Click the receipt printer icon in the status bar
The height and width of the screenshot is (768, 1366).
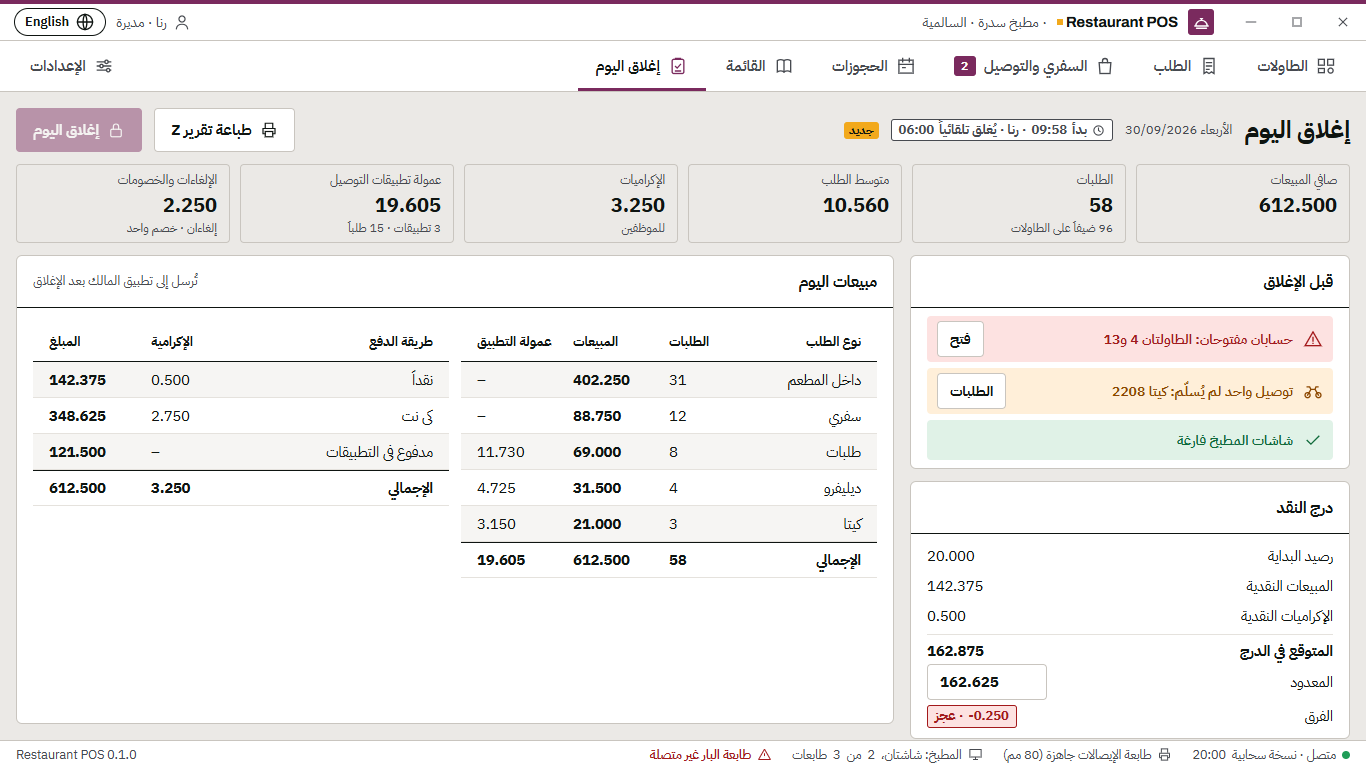tap(1166, 755)
